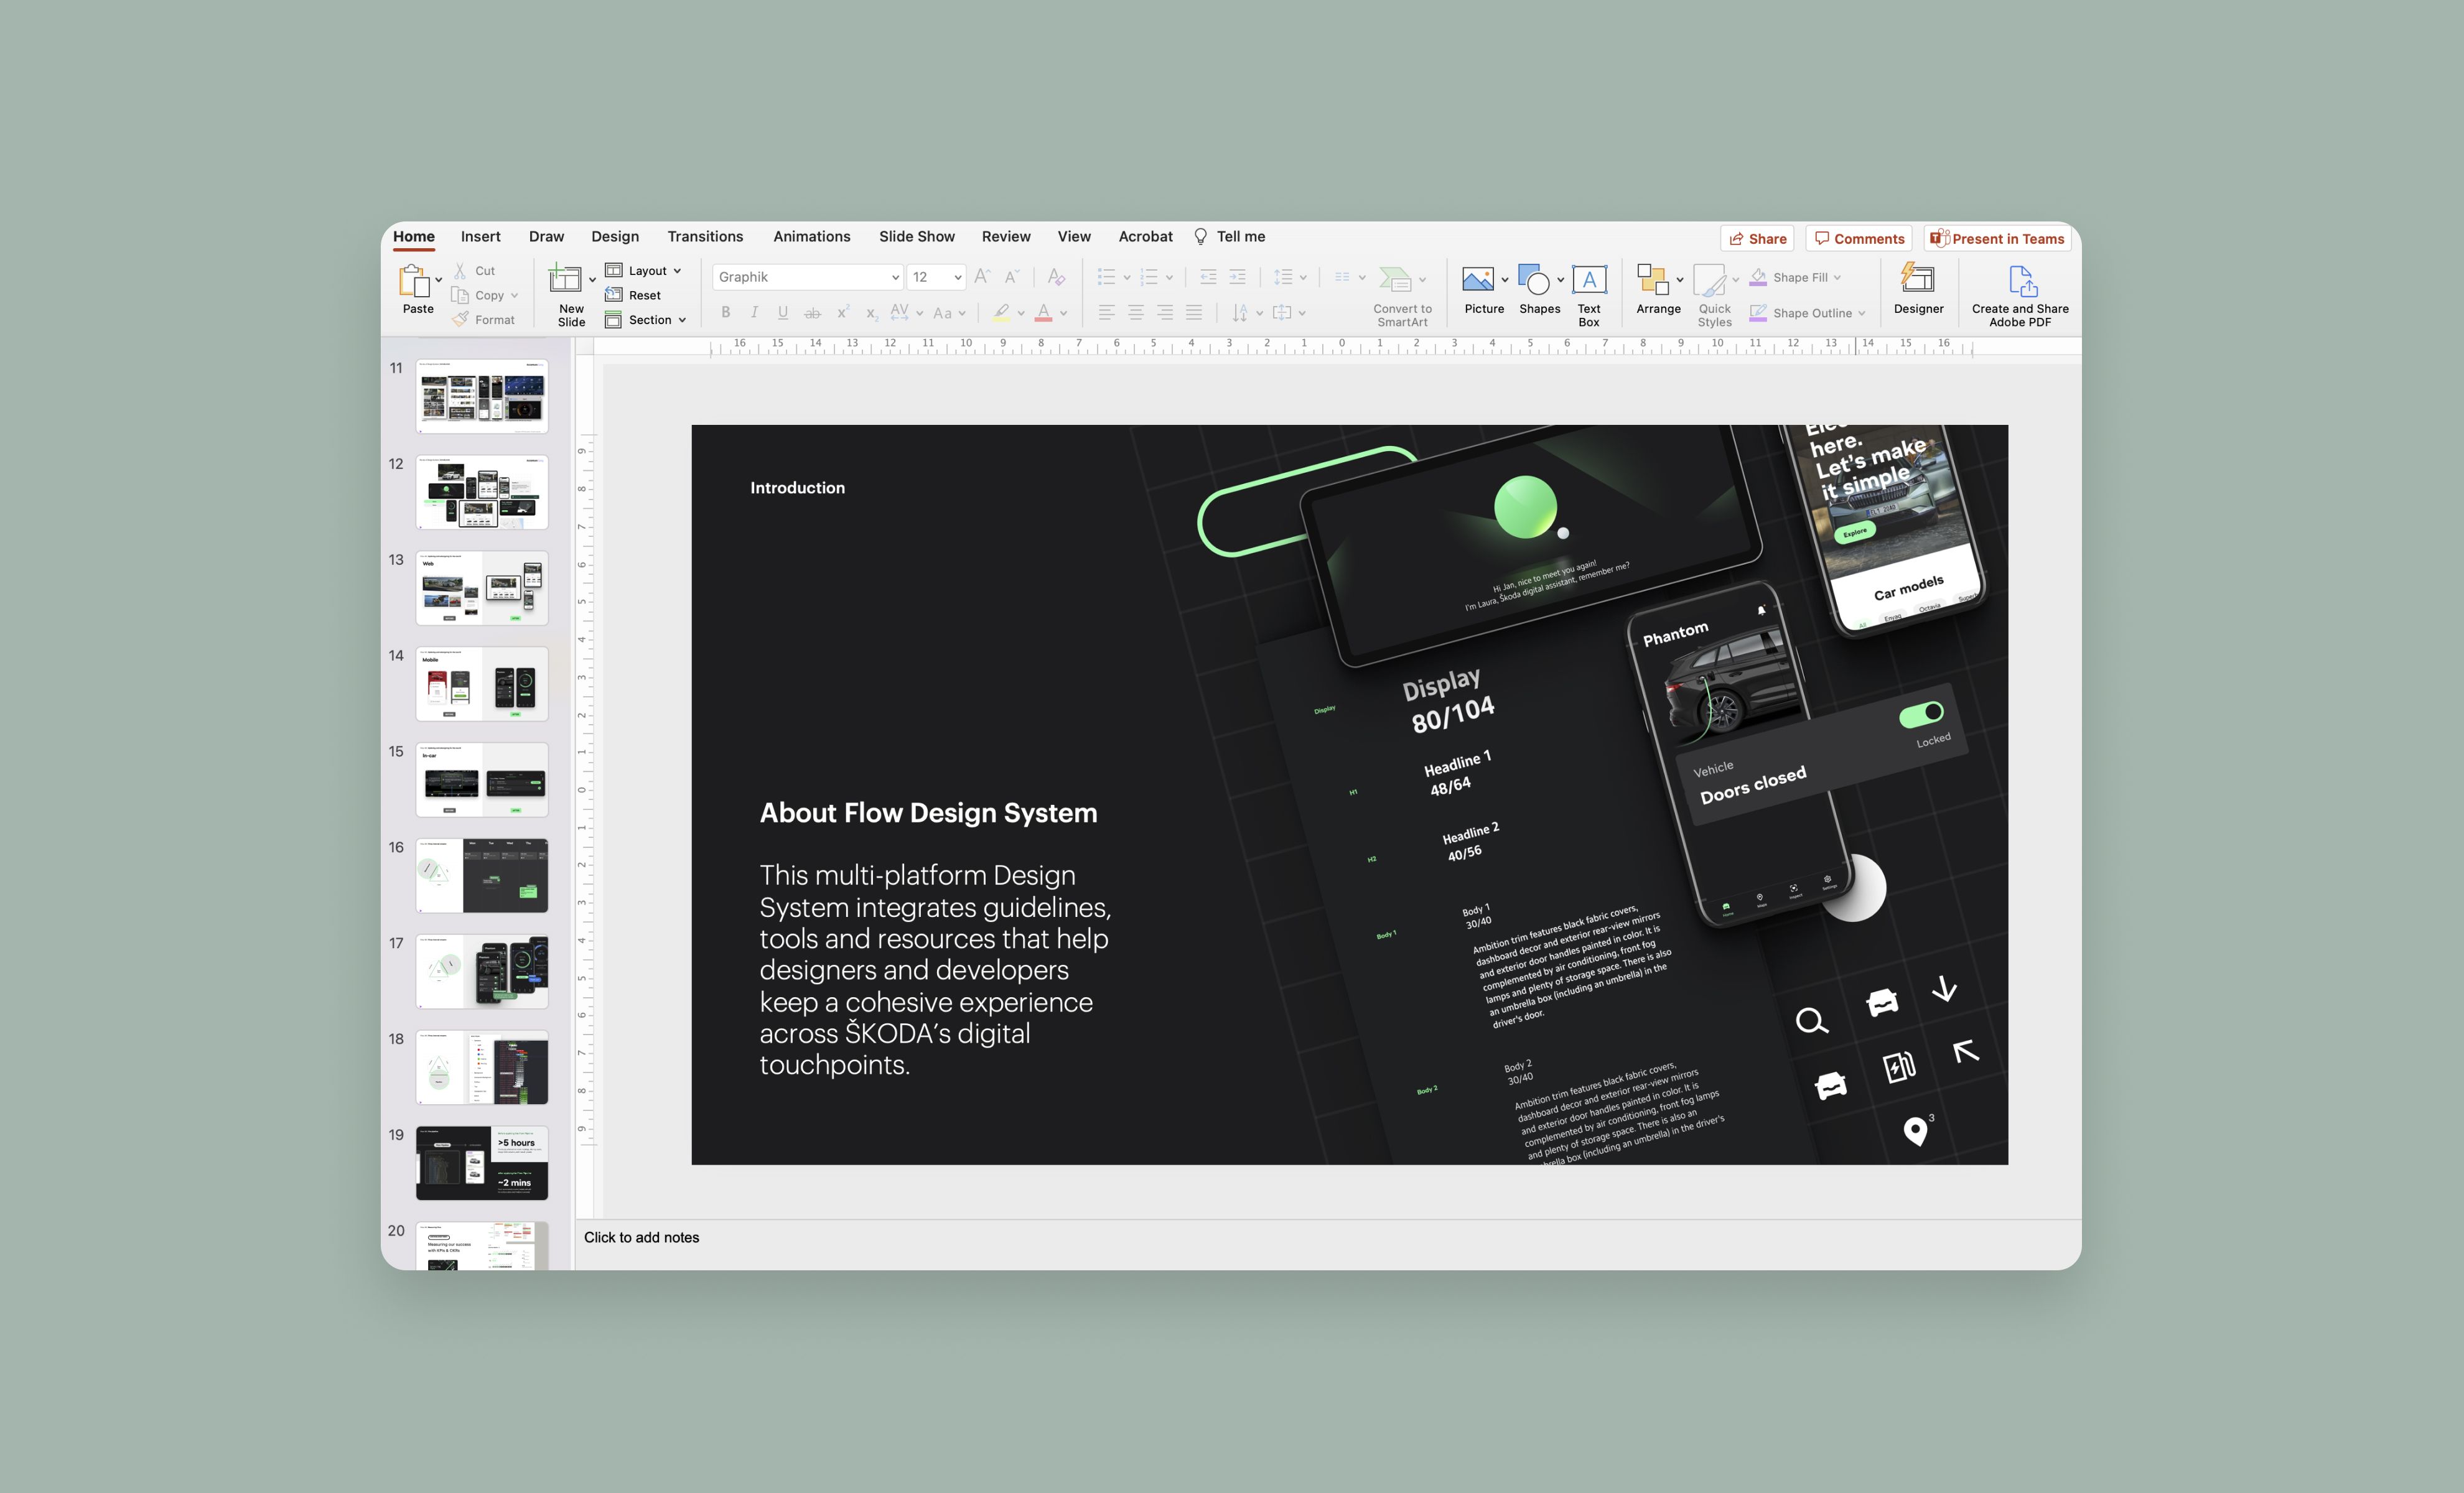Increase the list indent level

coord(1237,277)
